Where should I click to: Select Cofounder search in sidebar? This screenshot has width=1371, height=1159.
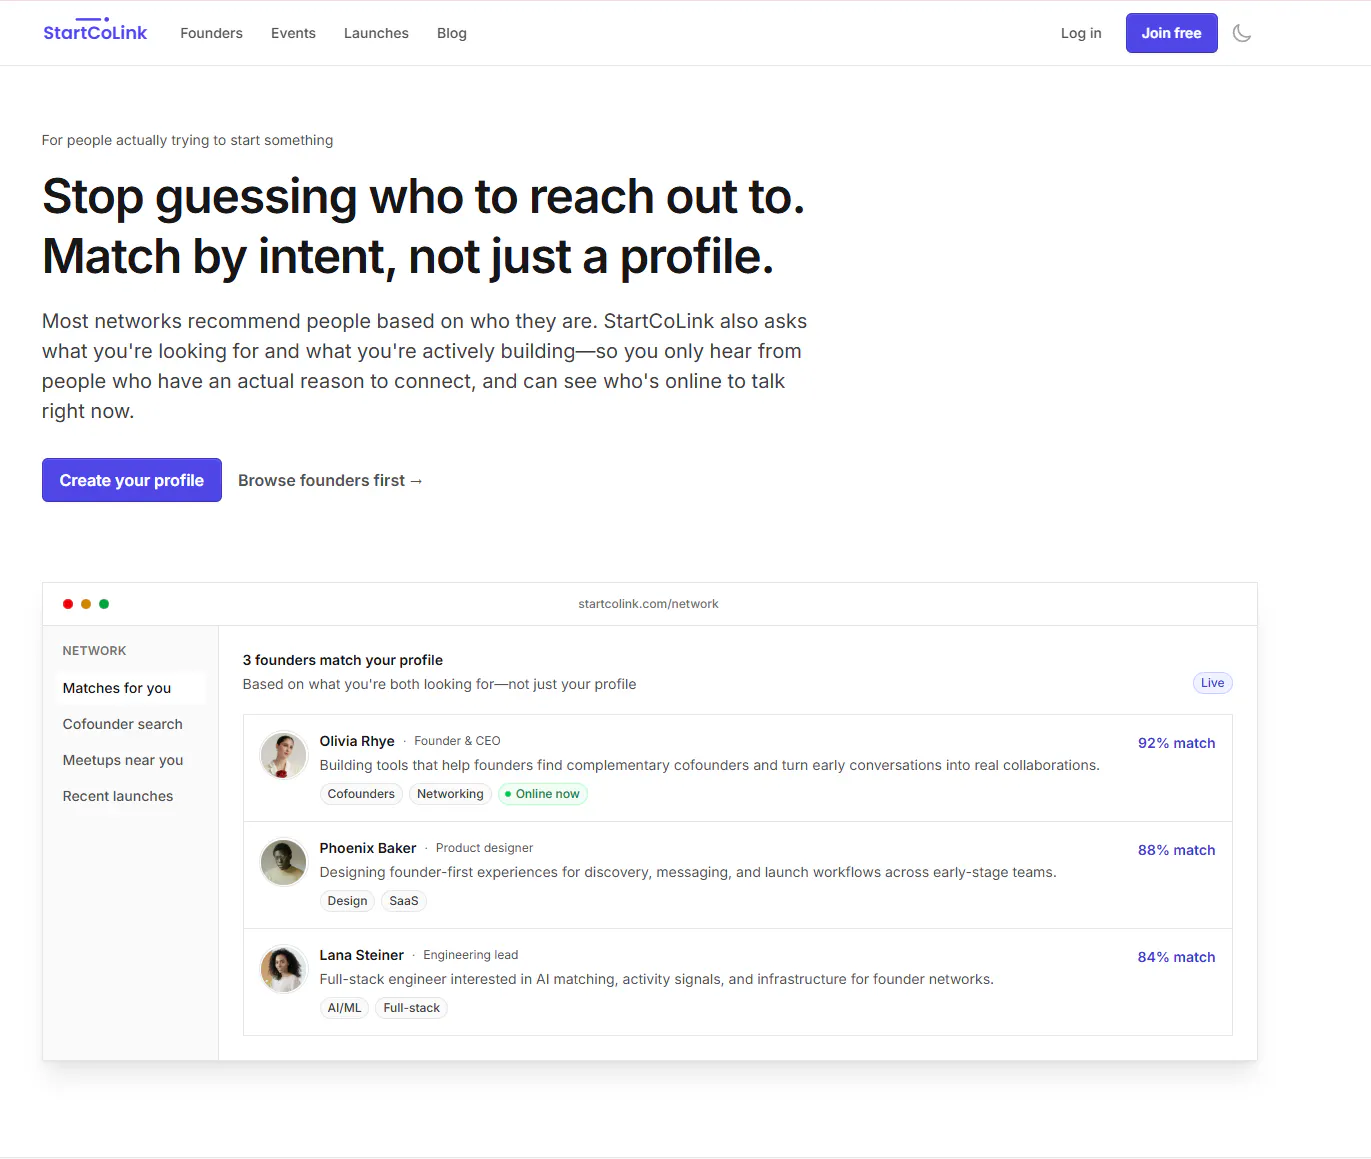click(x=130, y=724)
